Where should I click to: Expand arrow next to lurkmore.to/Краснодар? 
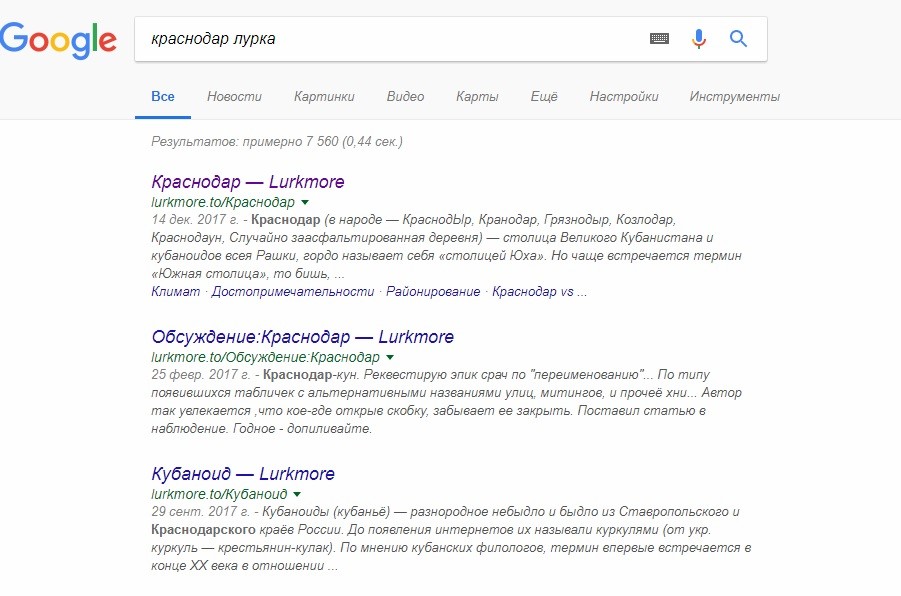click(305, 202)
